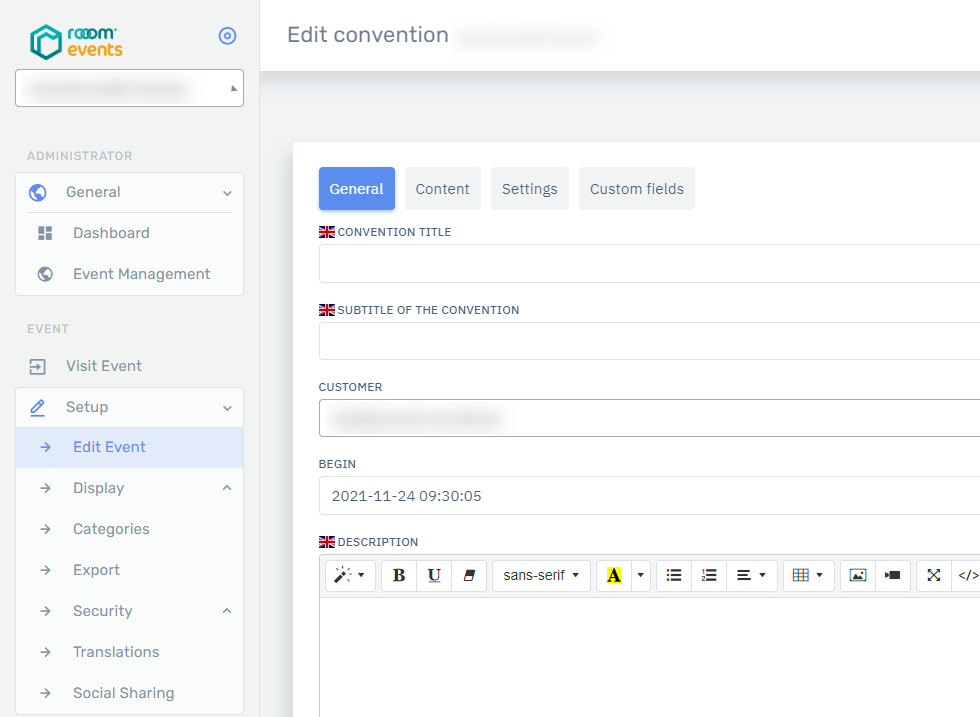Expand the Display submenu chevron

click(228, 488)
